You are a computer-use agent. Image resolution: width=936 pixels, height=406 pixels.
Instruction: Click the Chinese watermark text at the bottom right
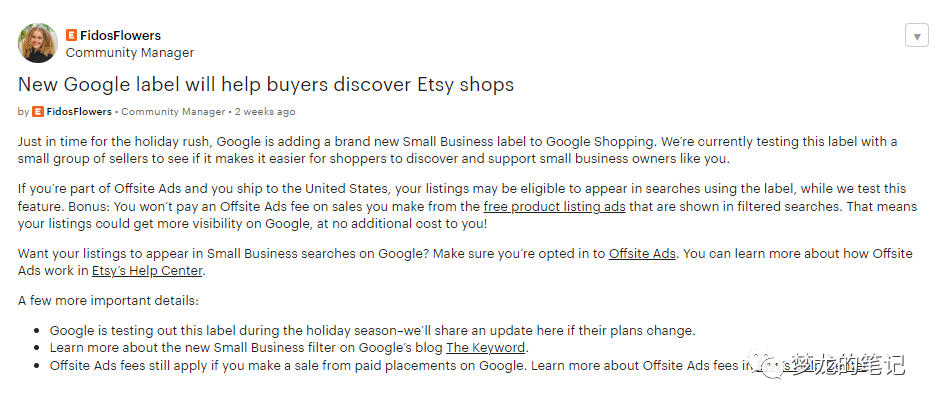pyautogui.click(x=848, y=366)
